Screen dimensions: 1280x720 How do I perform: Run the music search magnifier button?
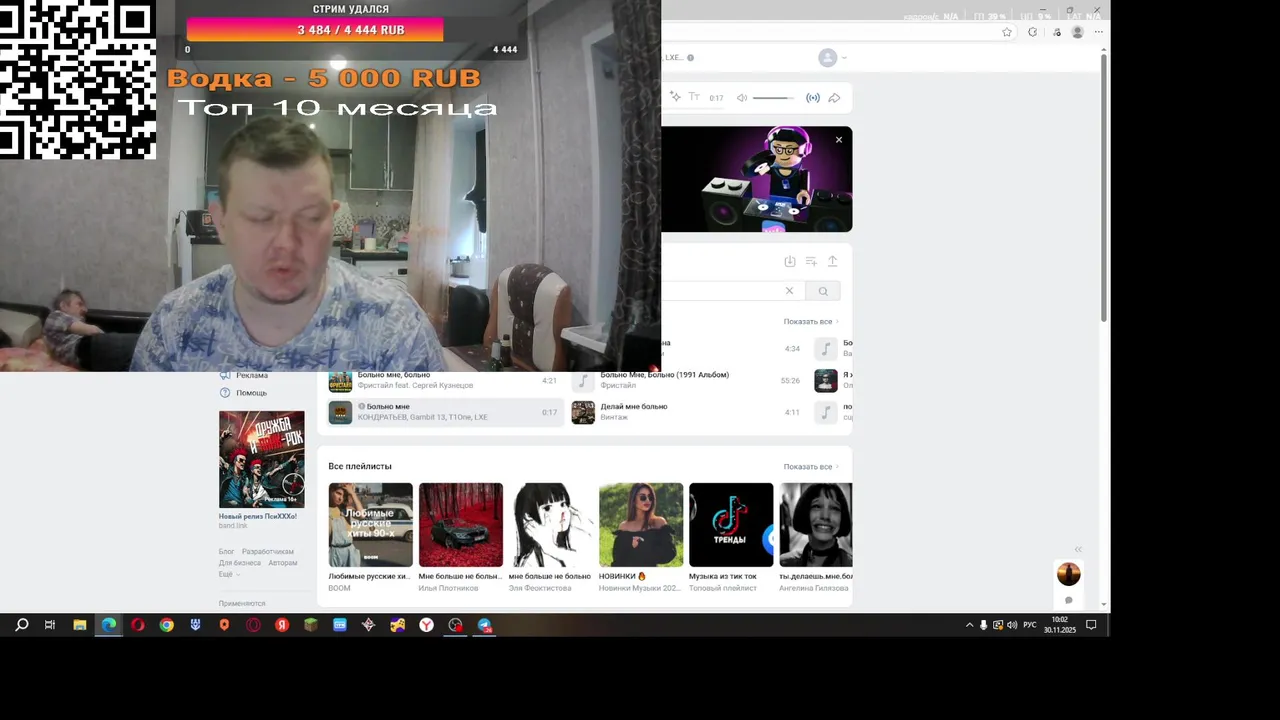pyautogui.click(x=823, y=291)
